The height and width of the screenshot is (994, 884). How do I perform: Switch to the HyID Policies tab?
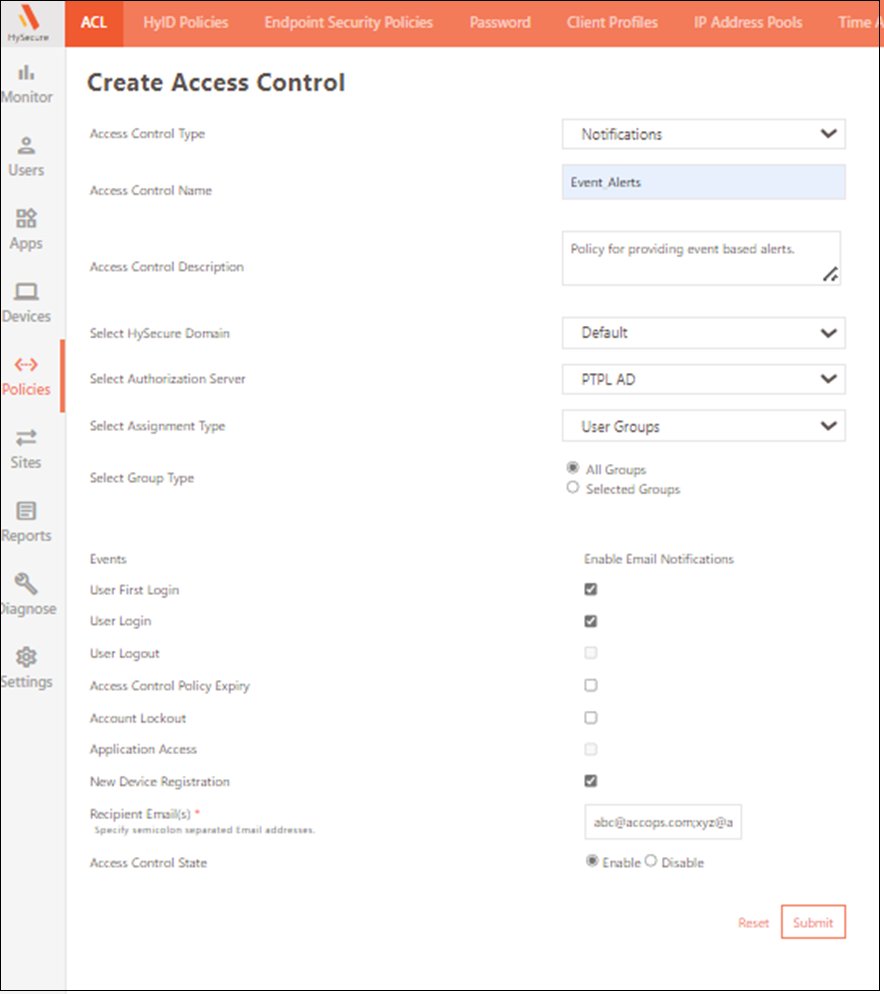coord(185,22)
